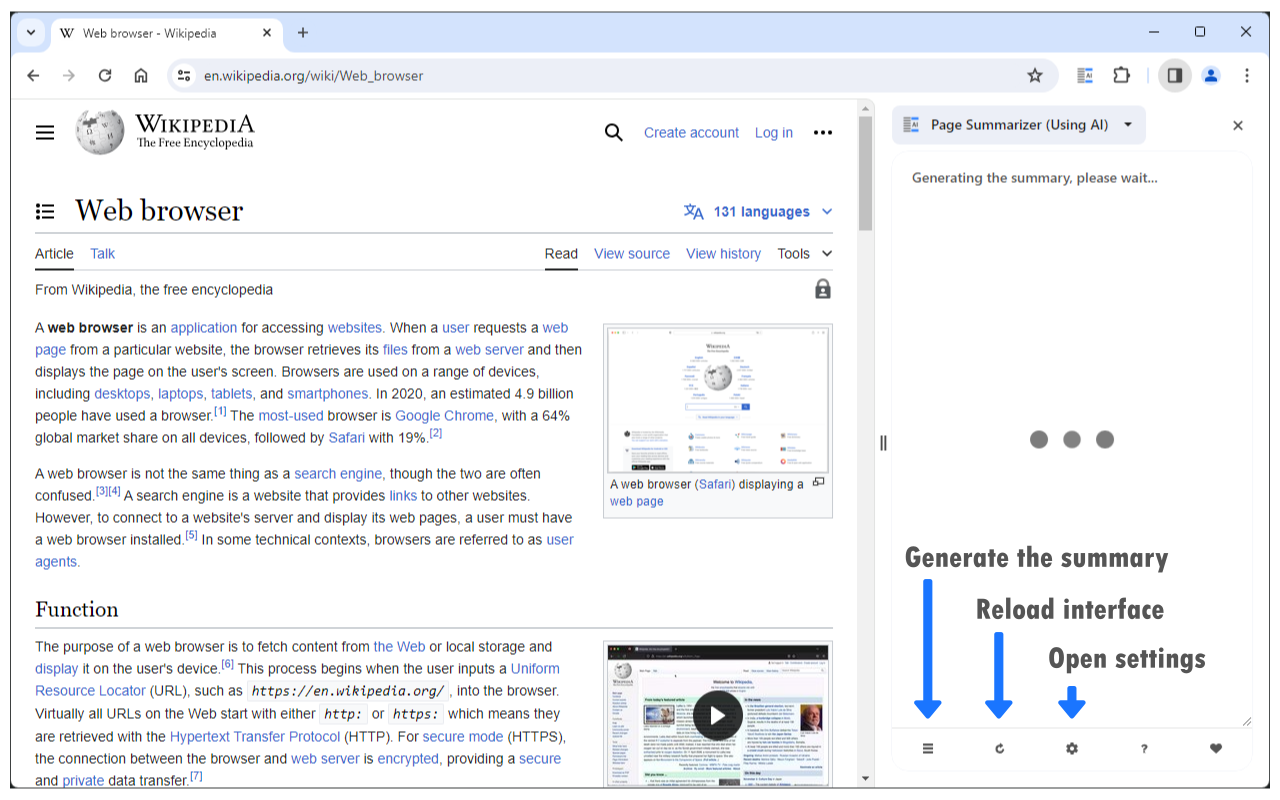Play the video in Function section
1280x800 pixels.
[x=718, y=716]
